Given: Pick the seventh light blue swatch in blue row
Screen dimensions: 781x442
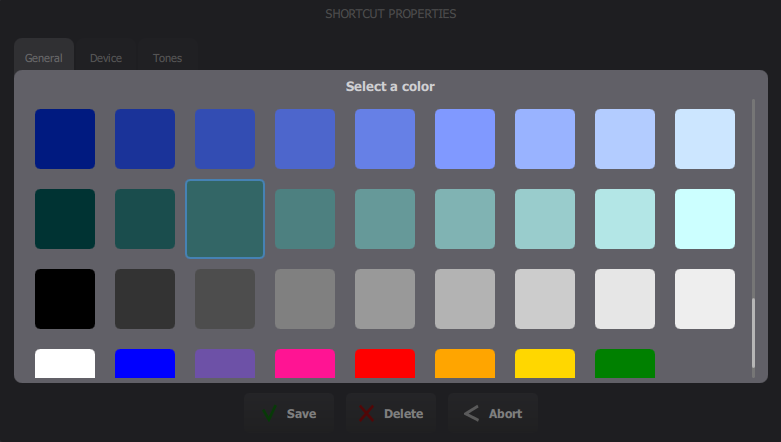Looking at the screenshot, I should pos(545,139).
